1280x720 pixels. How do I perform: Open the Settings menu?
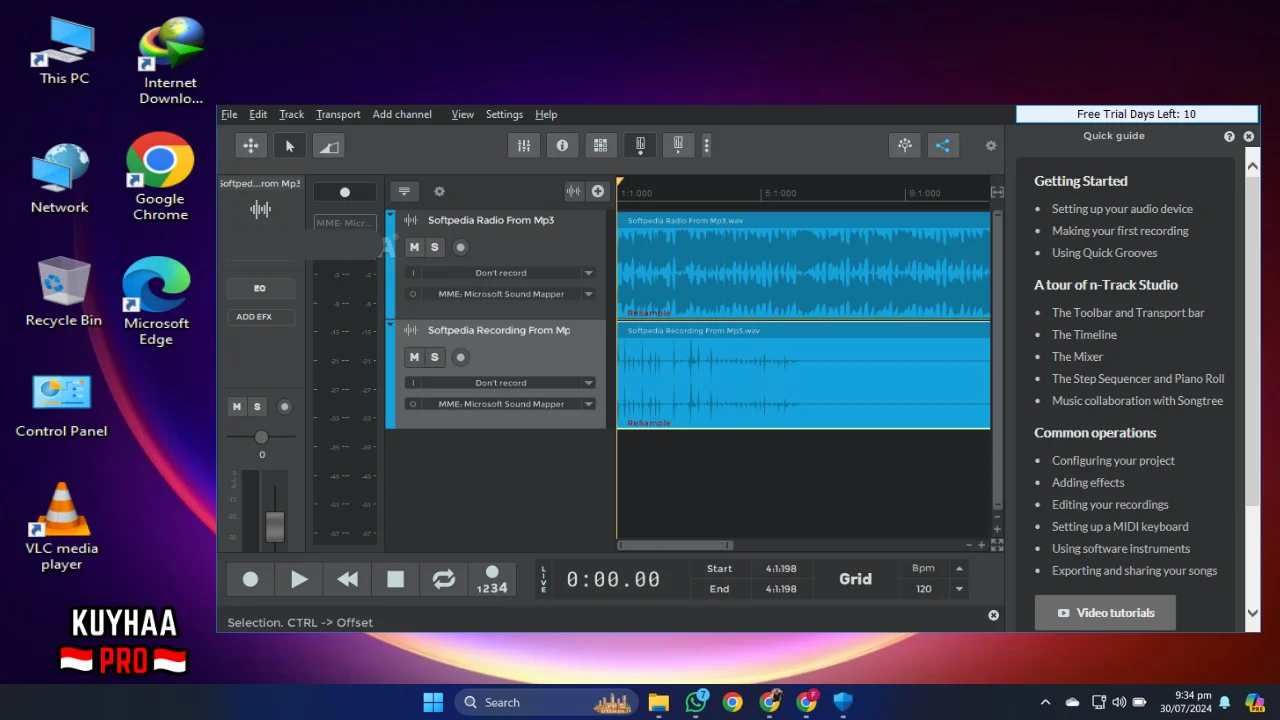[x=504, y=114]
